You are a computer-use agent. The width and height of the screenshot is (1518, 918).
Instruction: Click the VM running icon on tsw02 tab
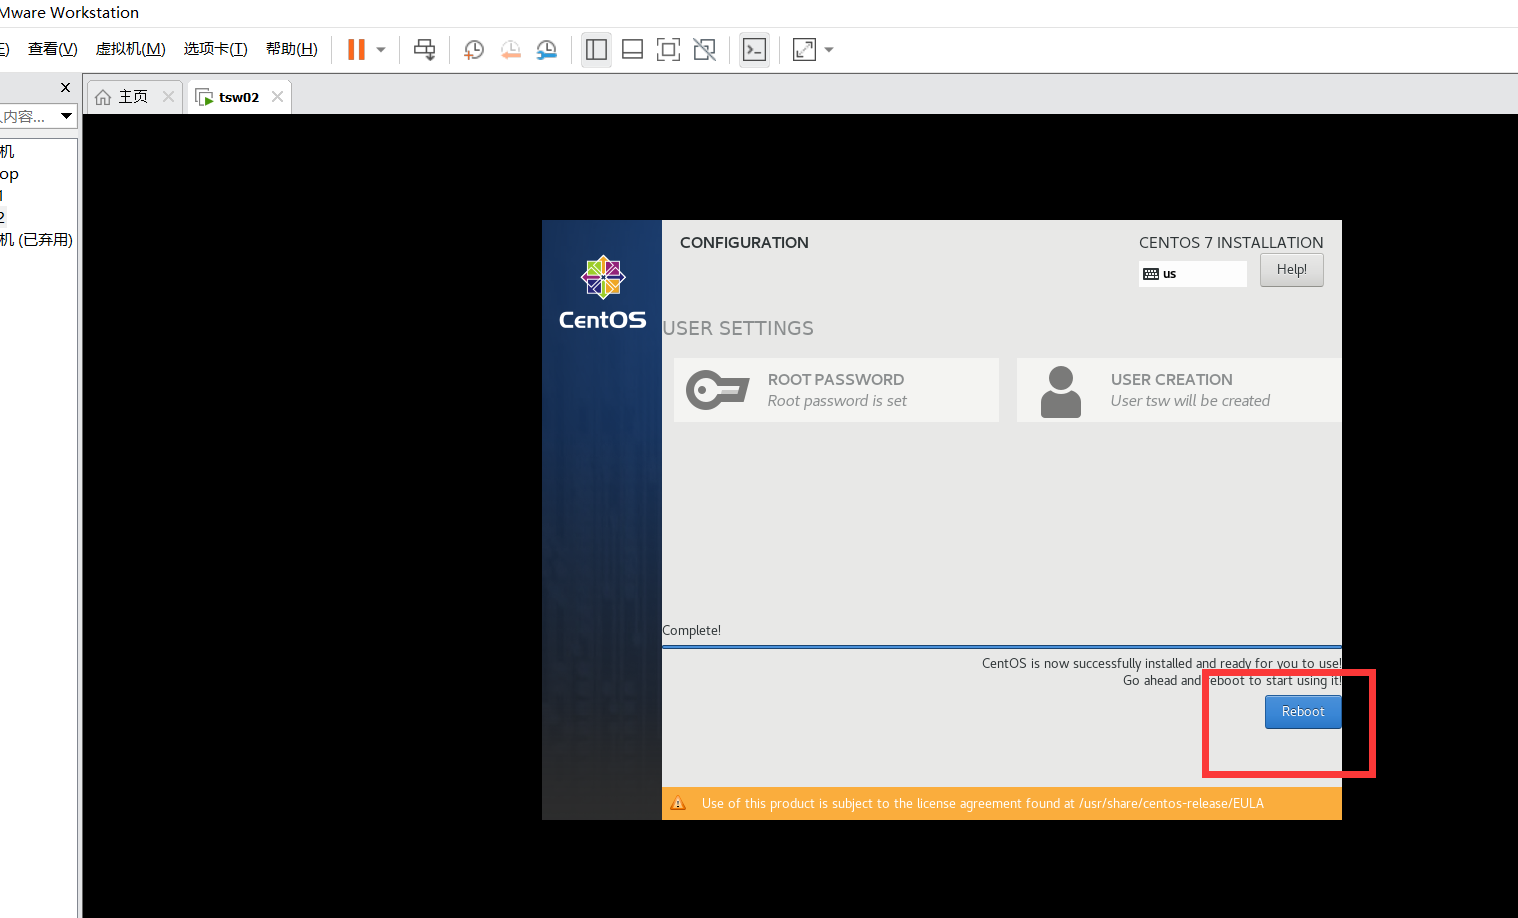[x=204, y=97]
